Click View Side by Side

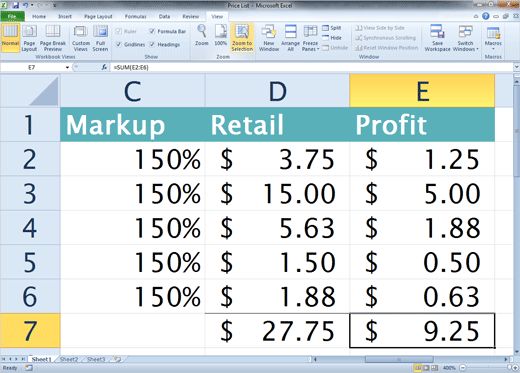pyautogui.click(x=379, y=28)
